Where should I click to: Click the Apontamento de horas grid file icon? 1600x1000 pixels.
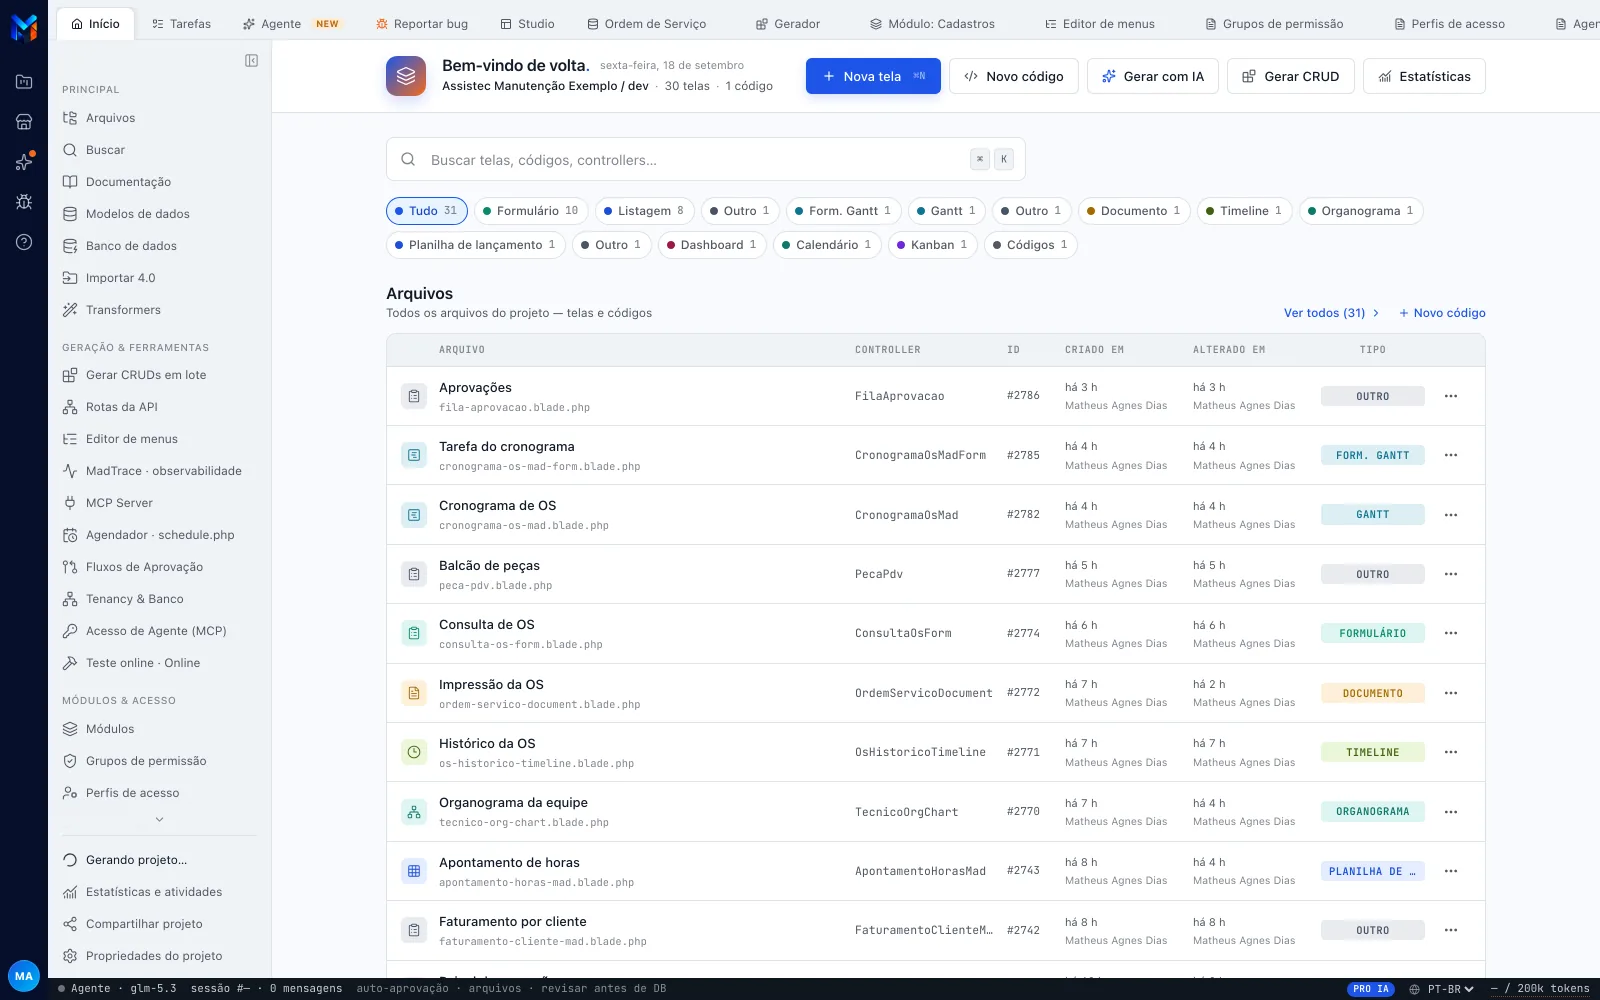click(414, 871)
